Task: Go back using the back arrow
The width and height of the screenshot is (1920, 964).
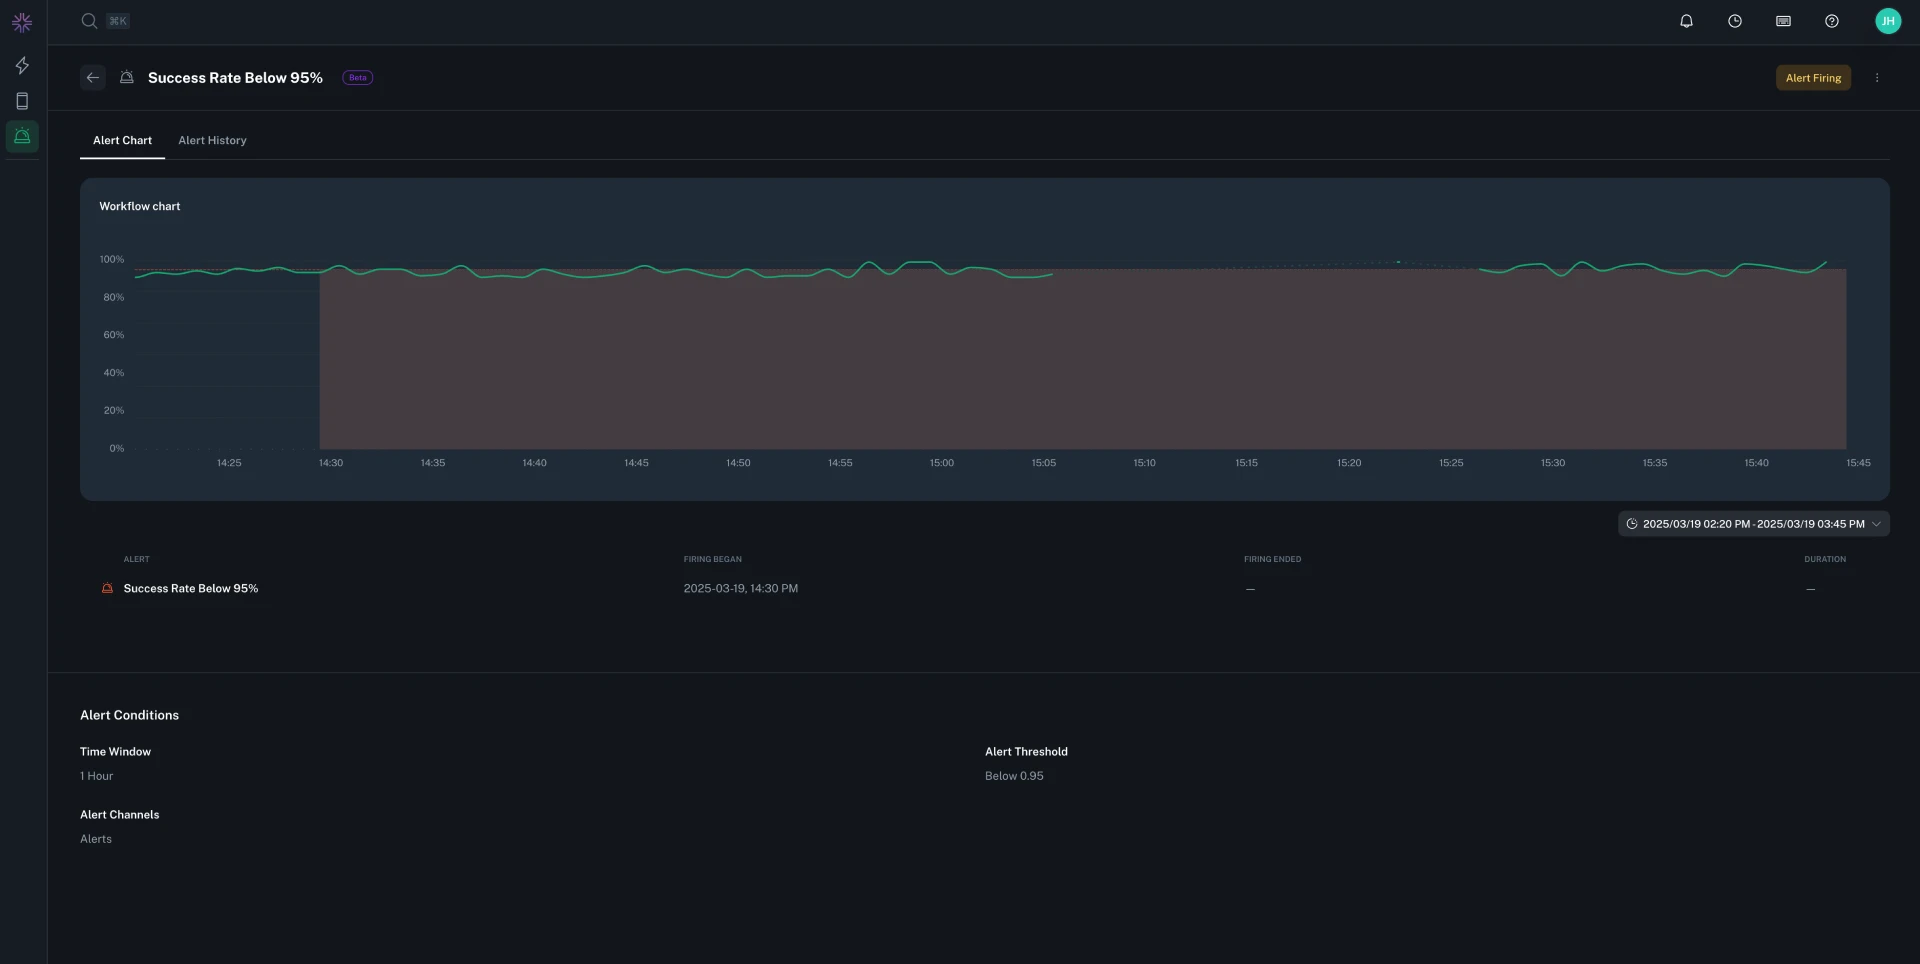Action: (92, 77)
